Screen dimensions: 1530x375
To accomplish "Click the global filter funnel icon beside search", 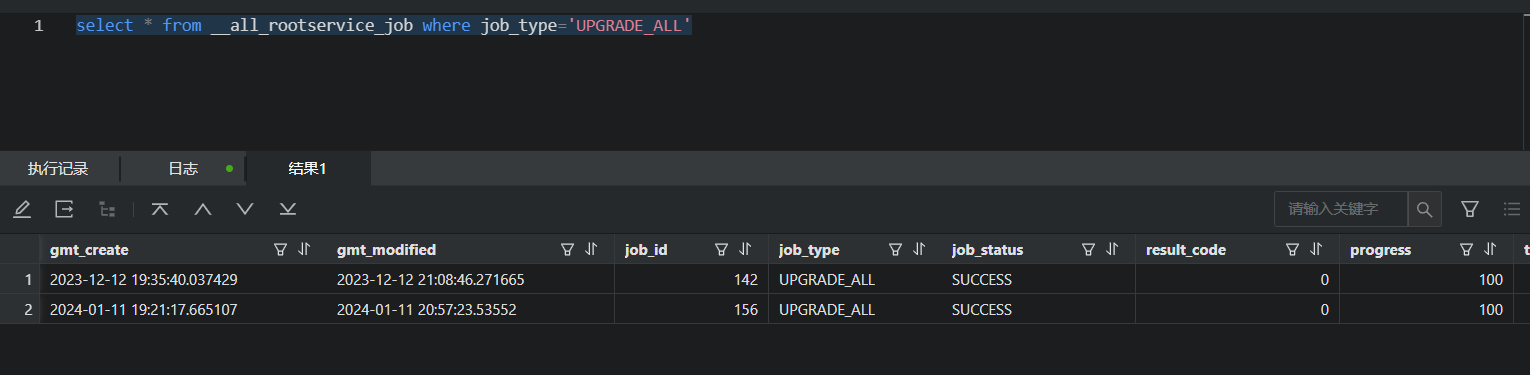I will click(x=1470, y=209).
